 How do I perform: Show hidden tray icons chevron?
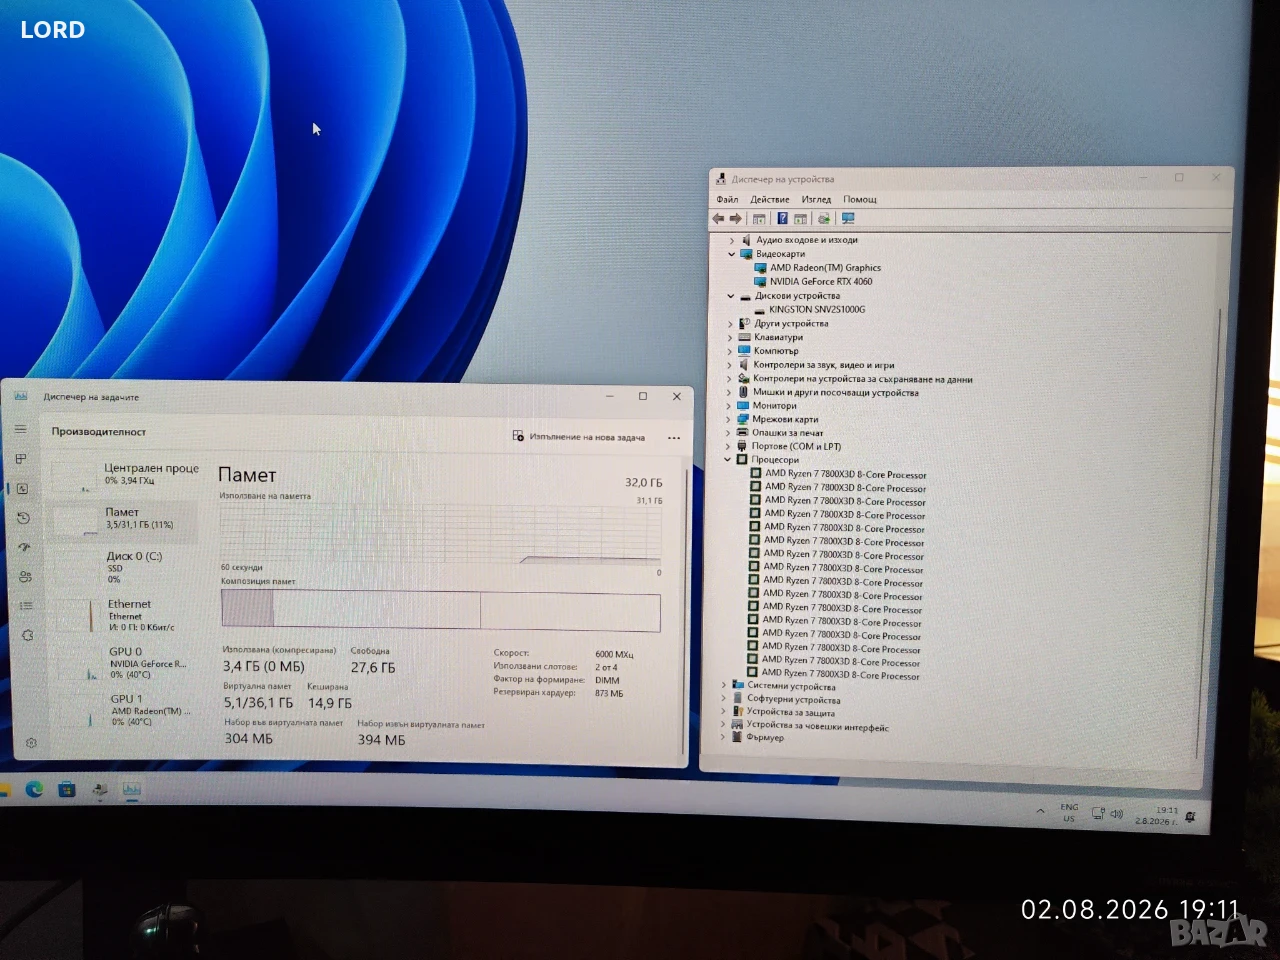pos(1041,811)
